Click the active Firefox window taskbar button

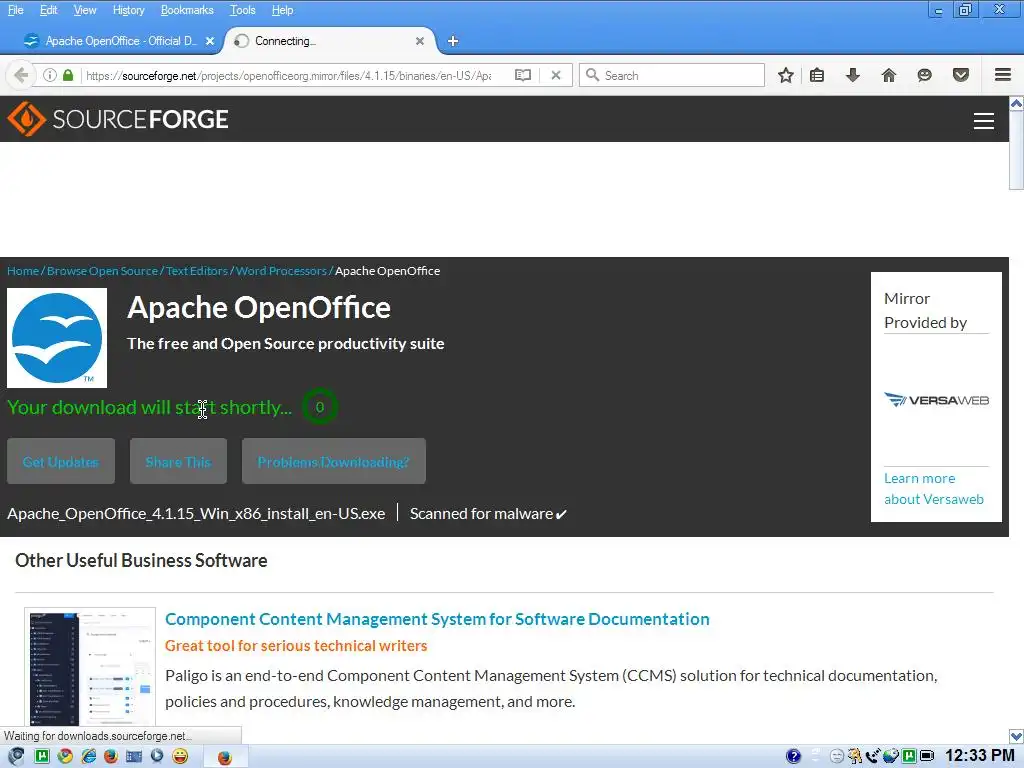(x=225, y=756)
